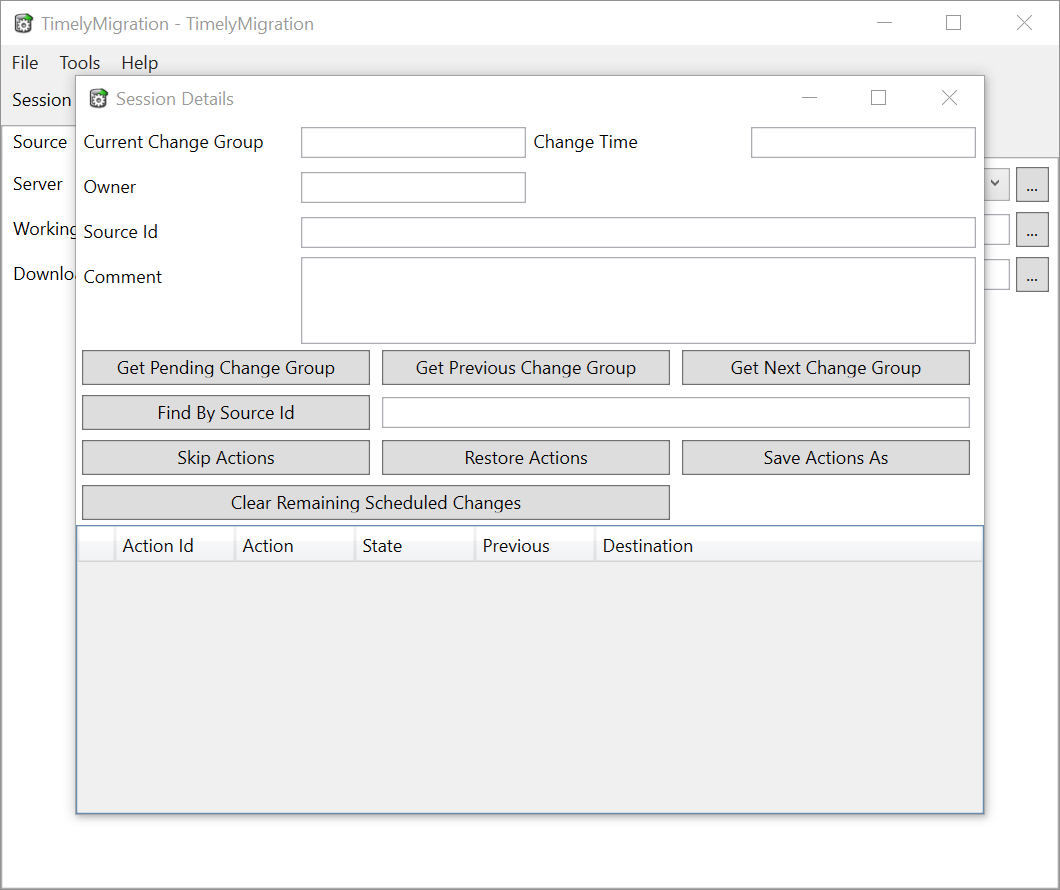Click the Restore Actions button
The height and width of the screenshot is (890, 1060).
(x=526, y=458)
